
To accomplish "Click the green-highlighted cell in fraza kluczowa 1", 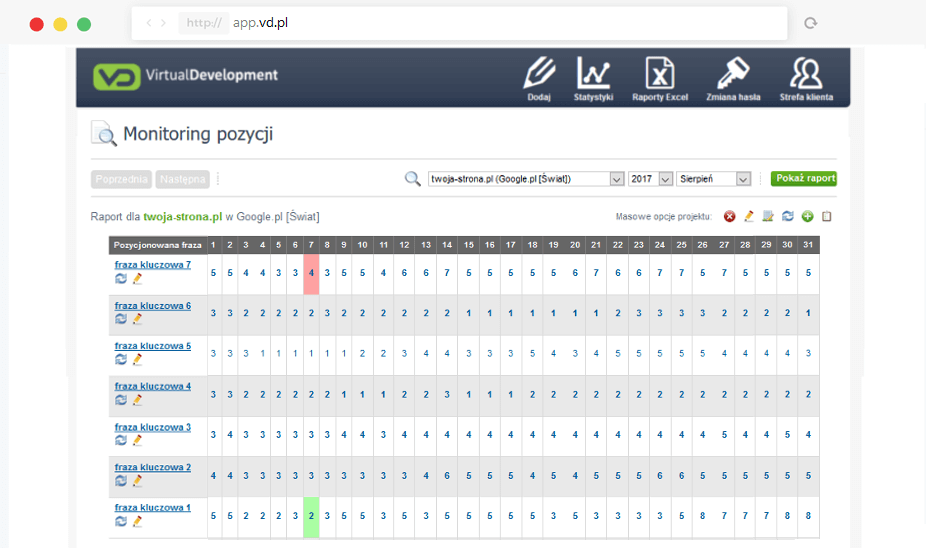I will coord(311,516).
